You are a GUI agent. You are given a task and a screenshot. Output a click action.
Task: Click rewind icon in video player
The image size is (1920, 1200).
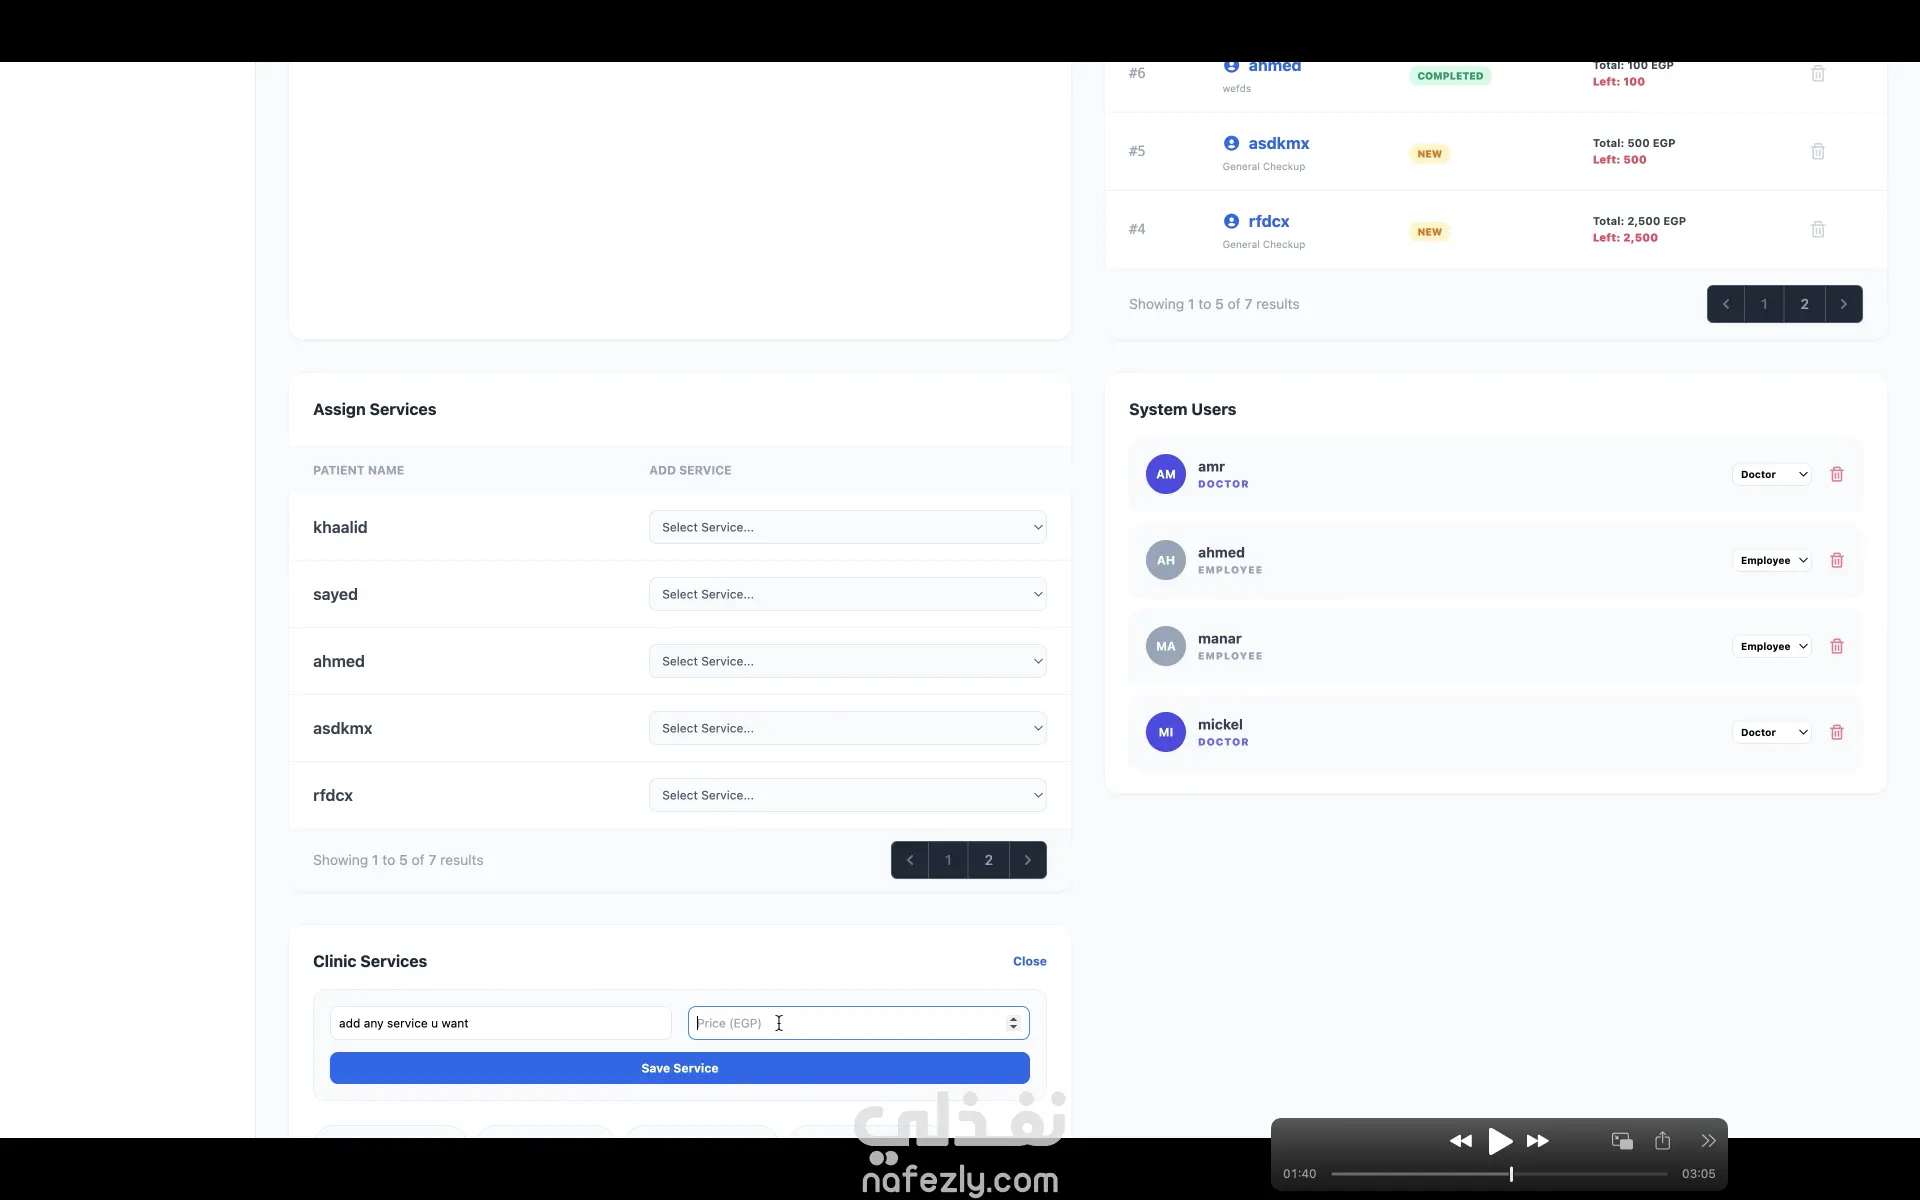[x=1460, y=1141]
